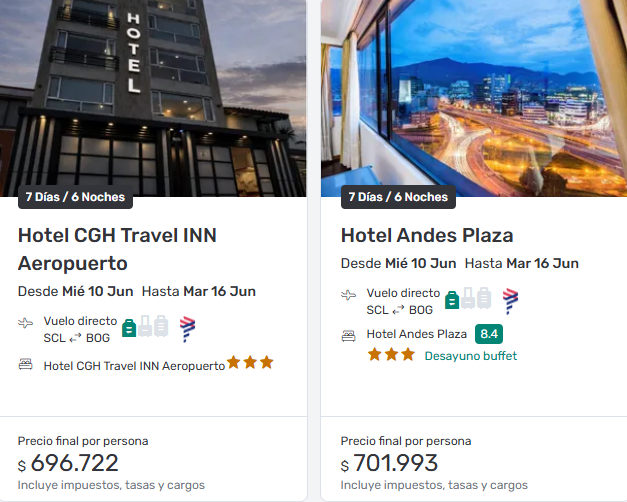
Task: Click Desayuno buffet label
Action: 470,356
